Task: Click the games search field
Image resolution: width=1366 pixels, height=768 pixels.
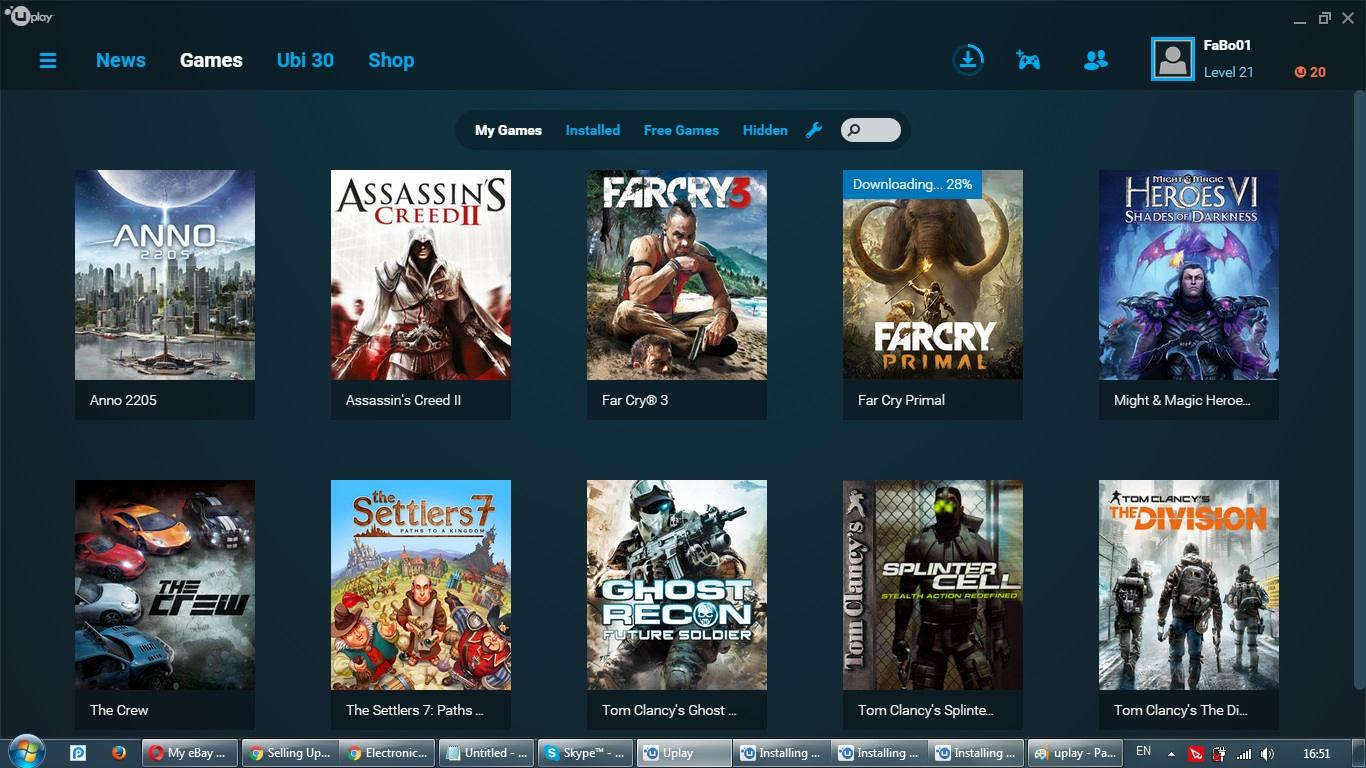Action: pos(871,130)
